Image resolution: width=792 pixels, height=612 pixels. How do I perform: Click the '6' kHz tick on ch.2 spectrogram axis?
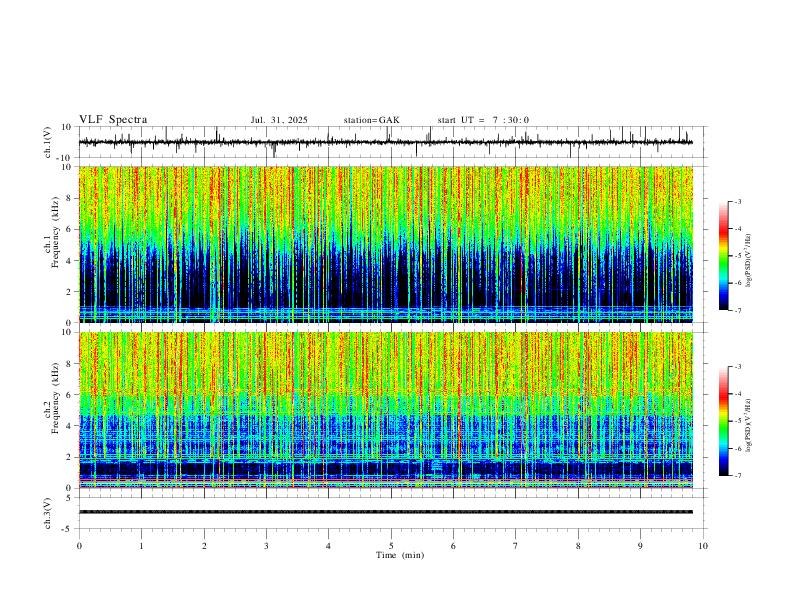coord(70,394)
